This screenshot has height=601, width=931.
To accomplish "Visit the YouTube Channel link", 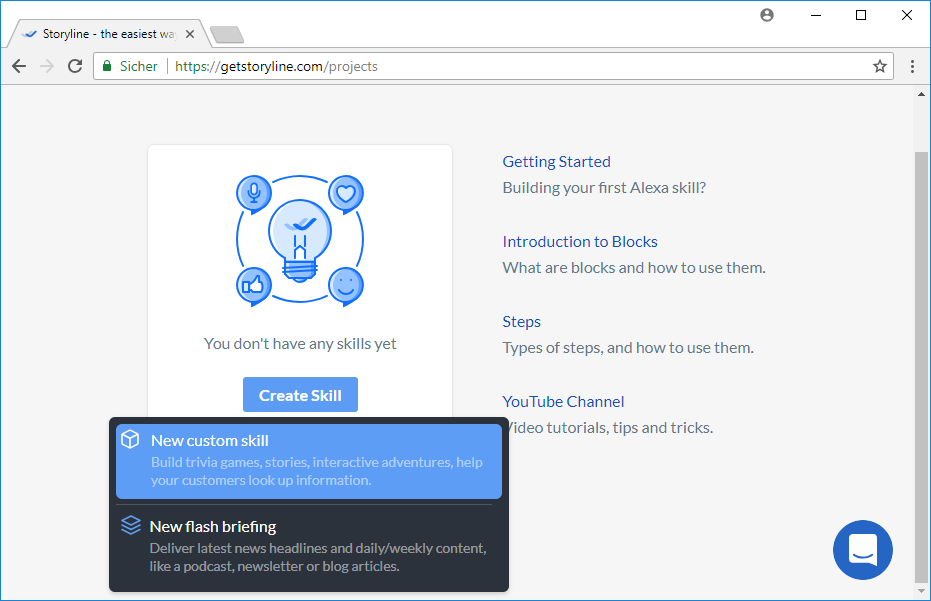I will (563, 401).
